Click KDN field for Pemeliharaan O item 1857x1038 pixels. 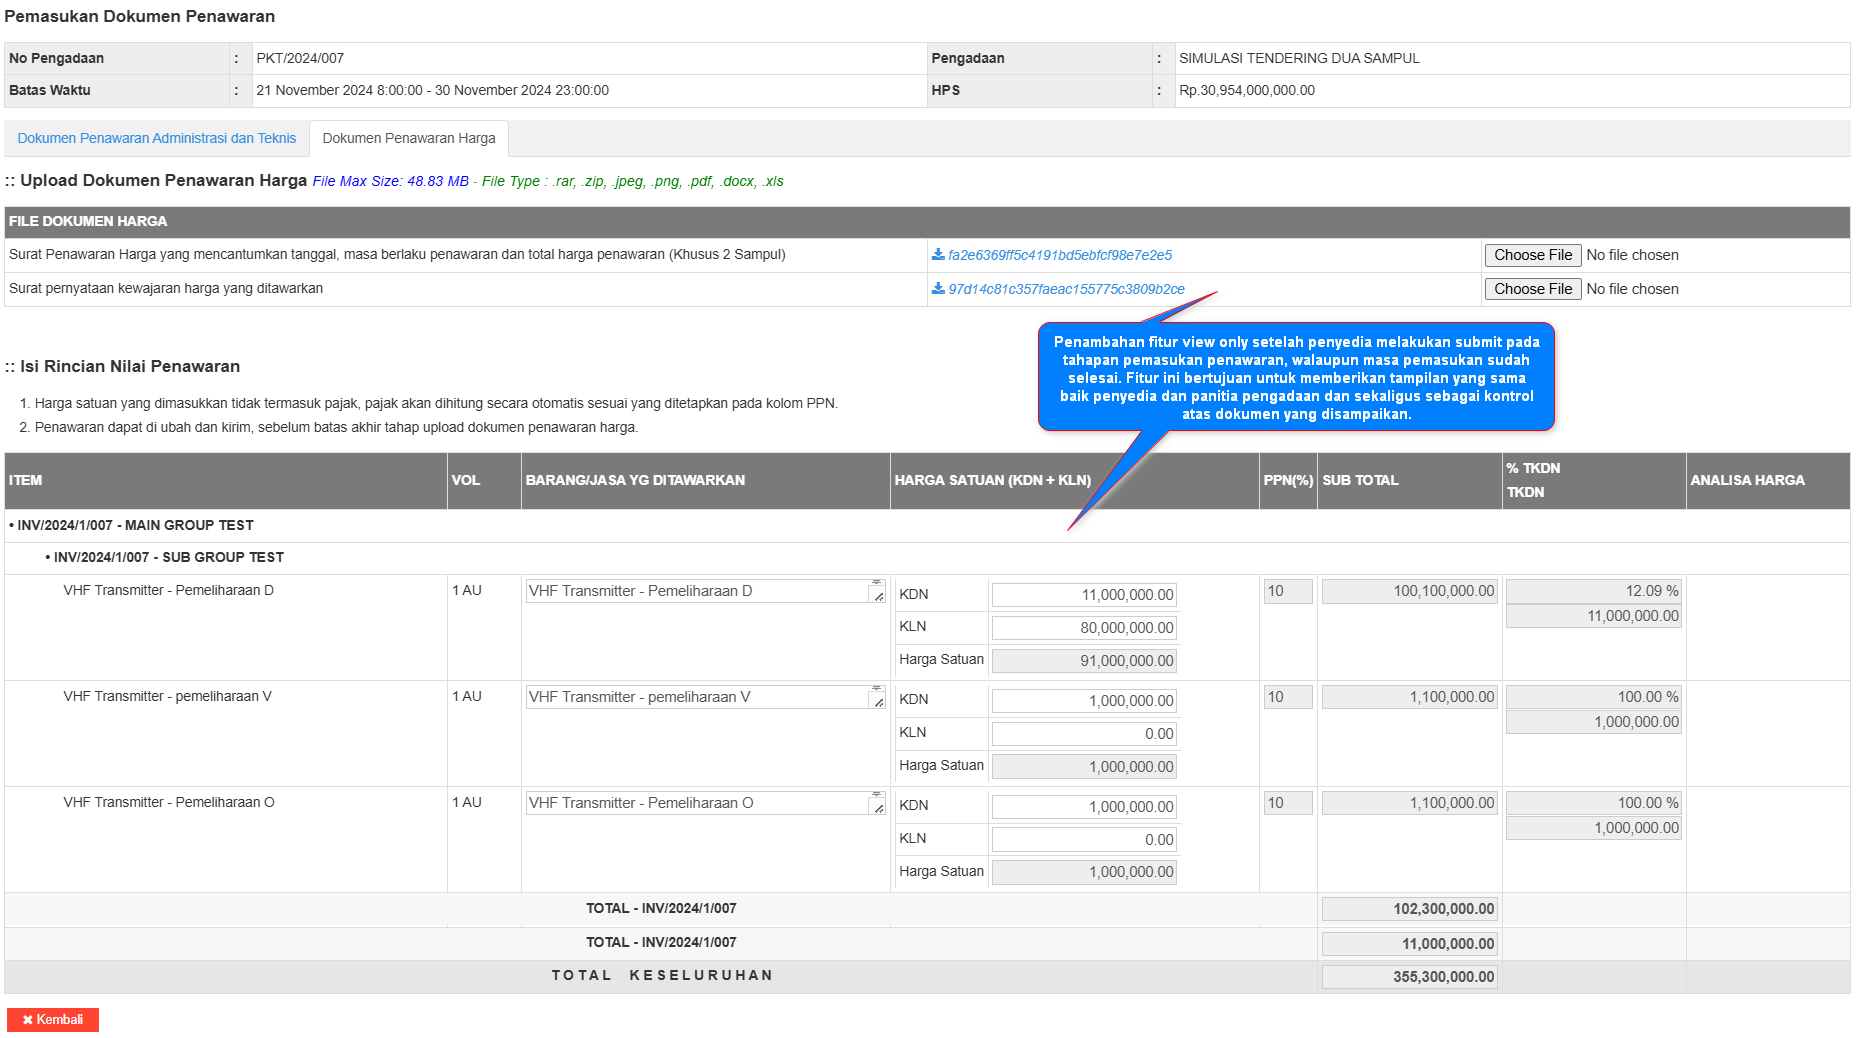[x=1084, y=807]
